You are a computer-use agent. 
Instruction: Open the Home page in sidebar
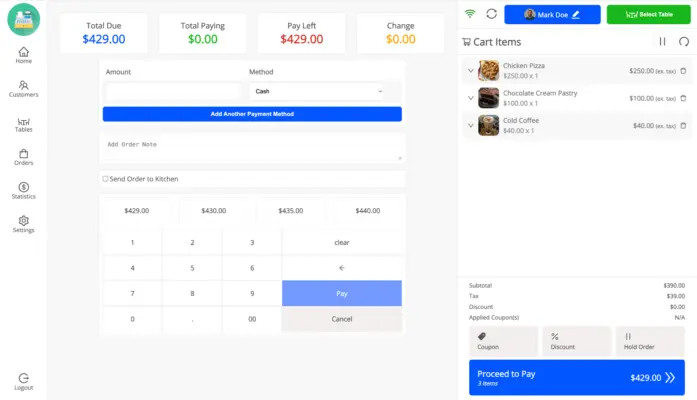24,55
